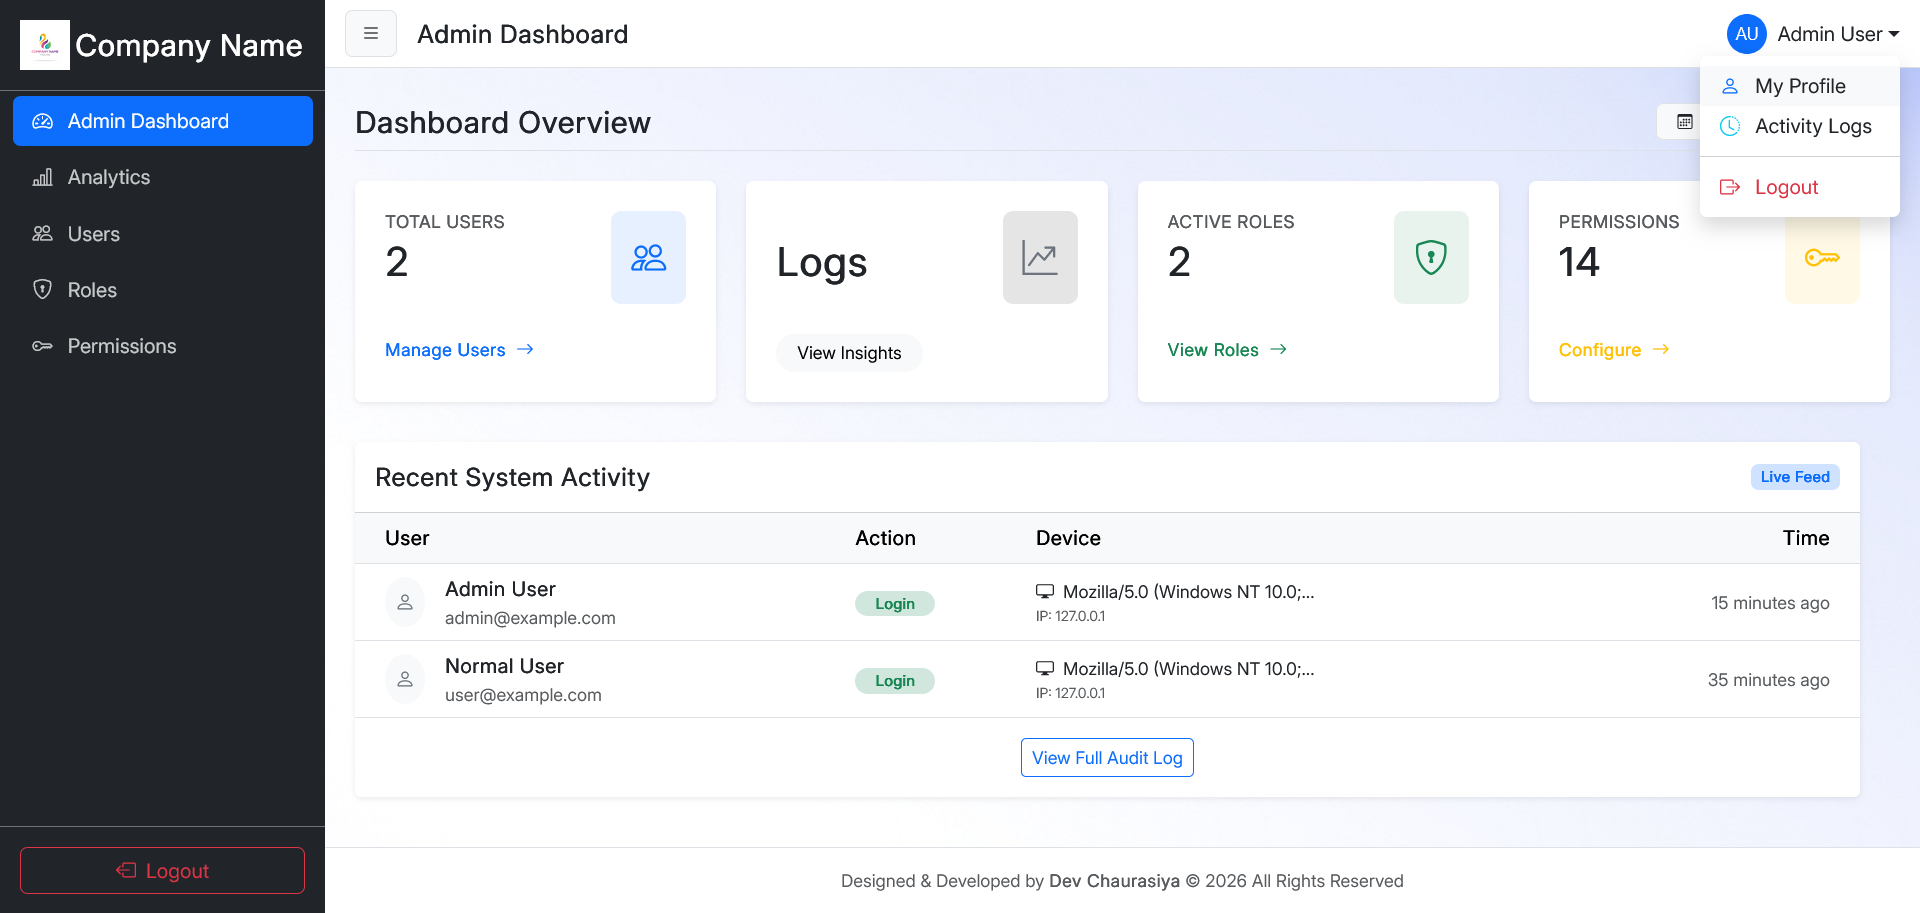Select Activity Logs from the user menu

1812,126
